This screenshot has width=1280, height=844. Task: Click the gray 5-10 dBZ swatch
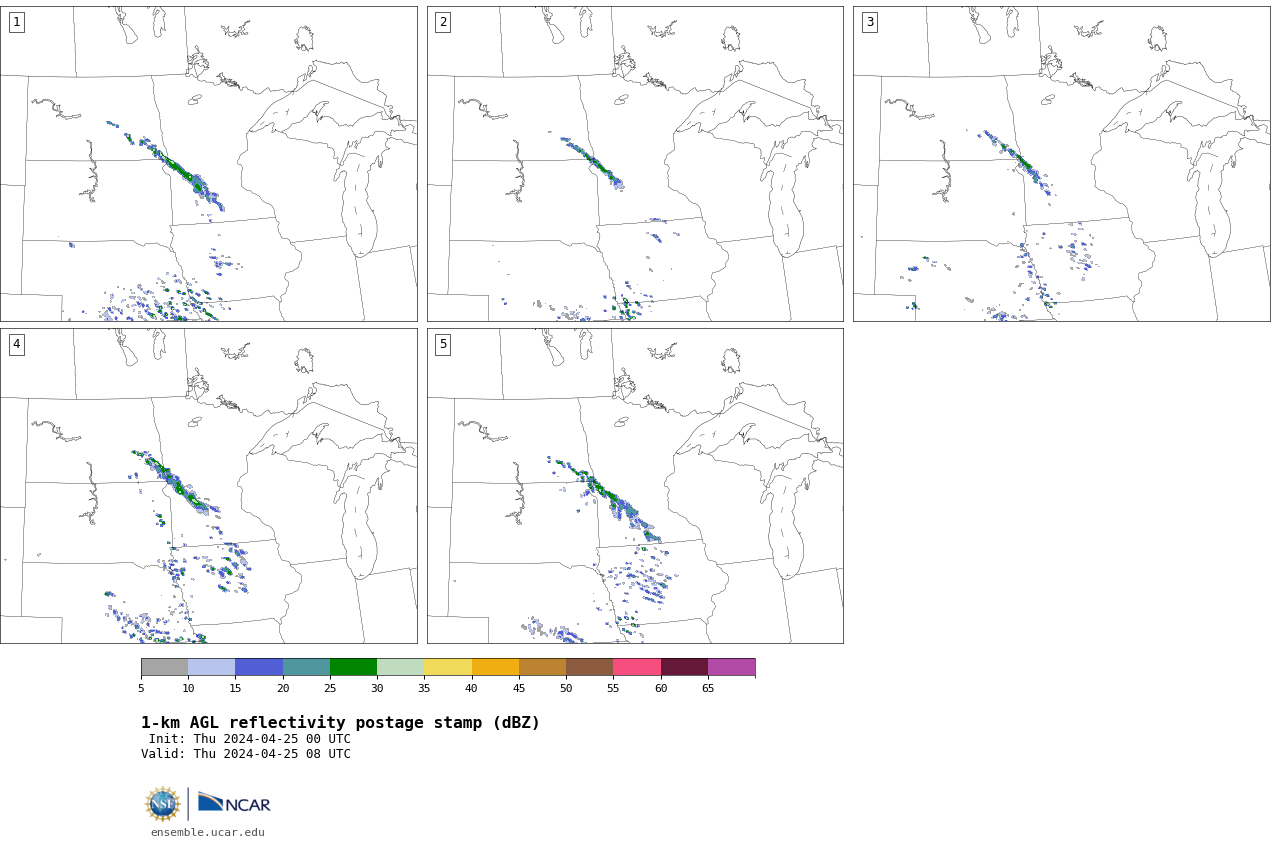click(164, 667)
